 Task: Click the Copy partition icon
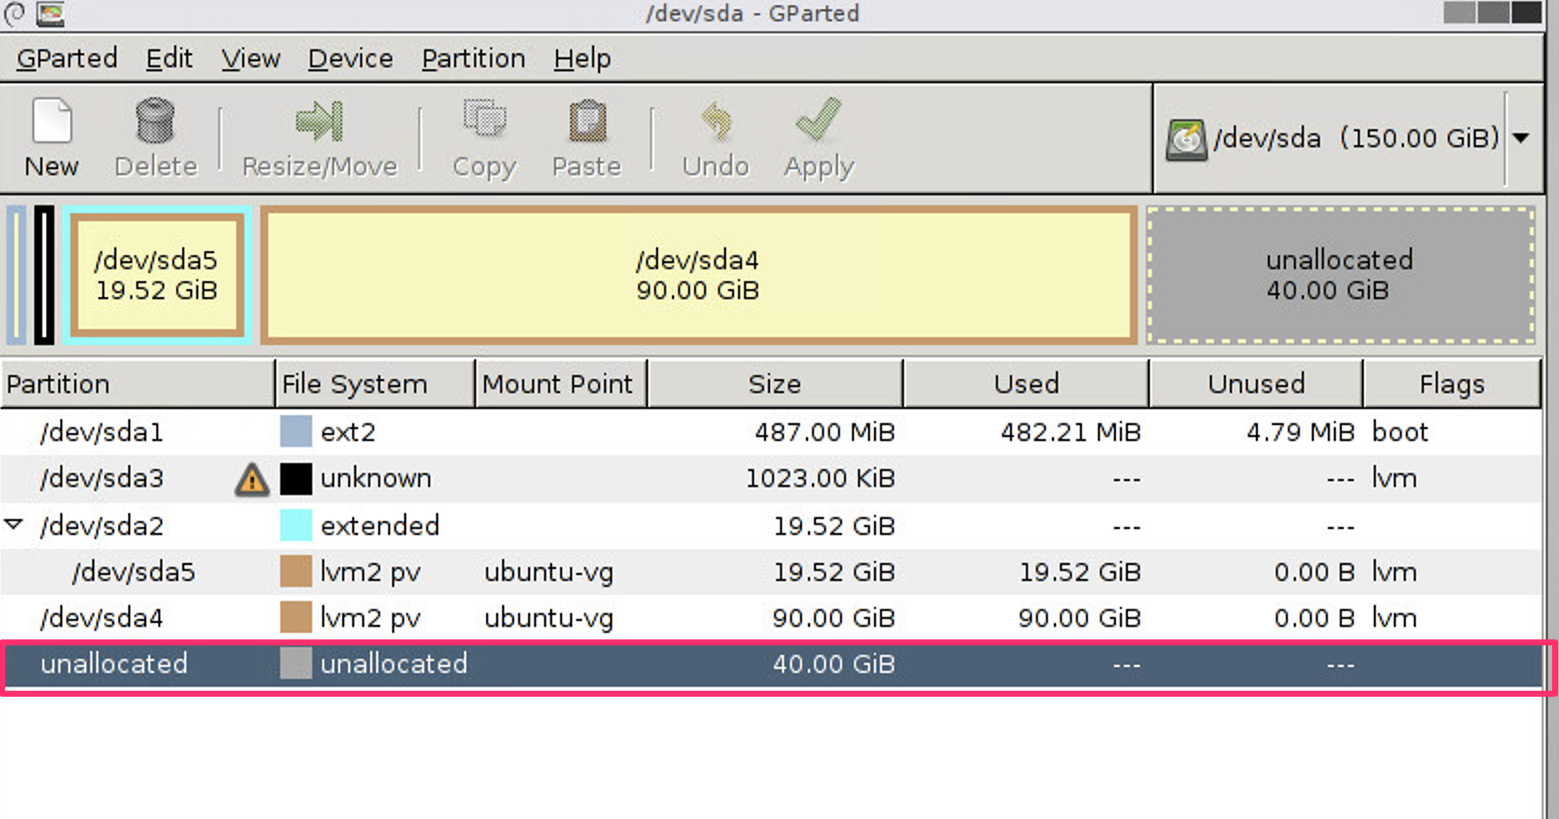click(484, 135)
